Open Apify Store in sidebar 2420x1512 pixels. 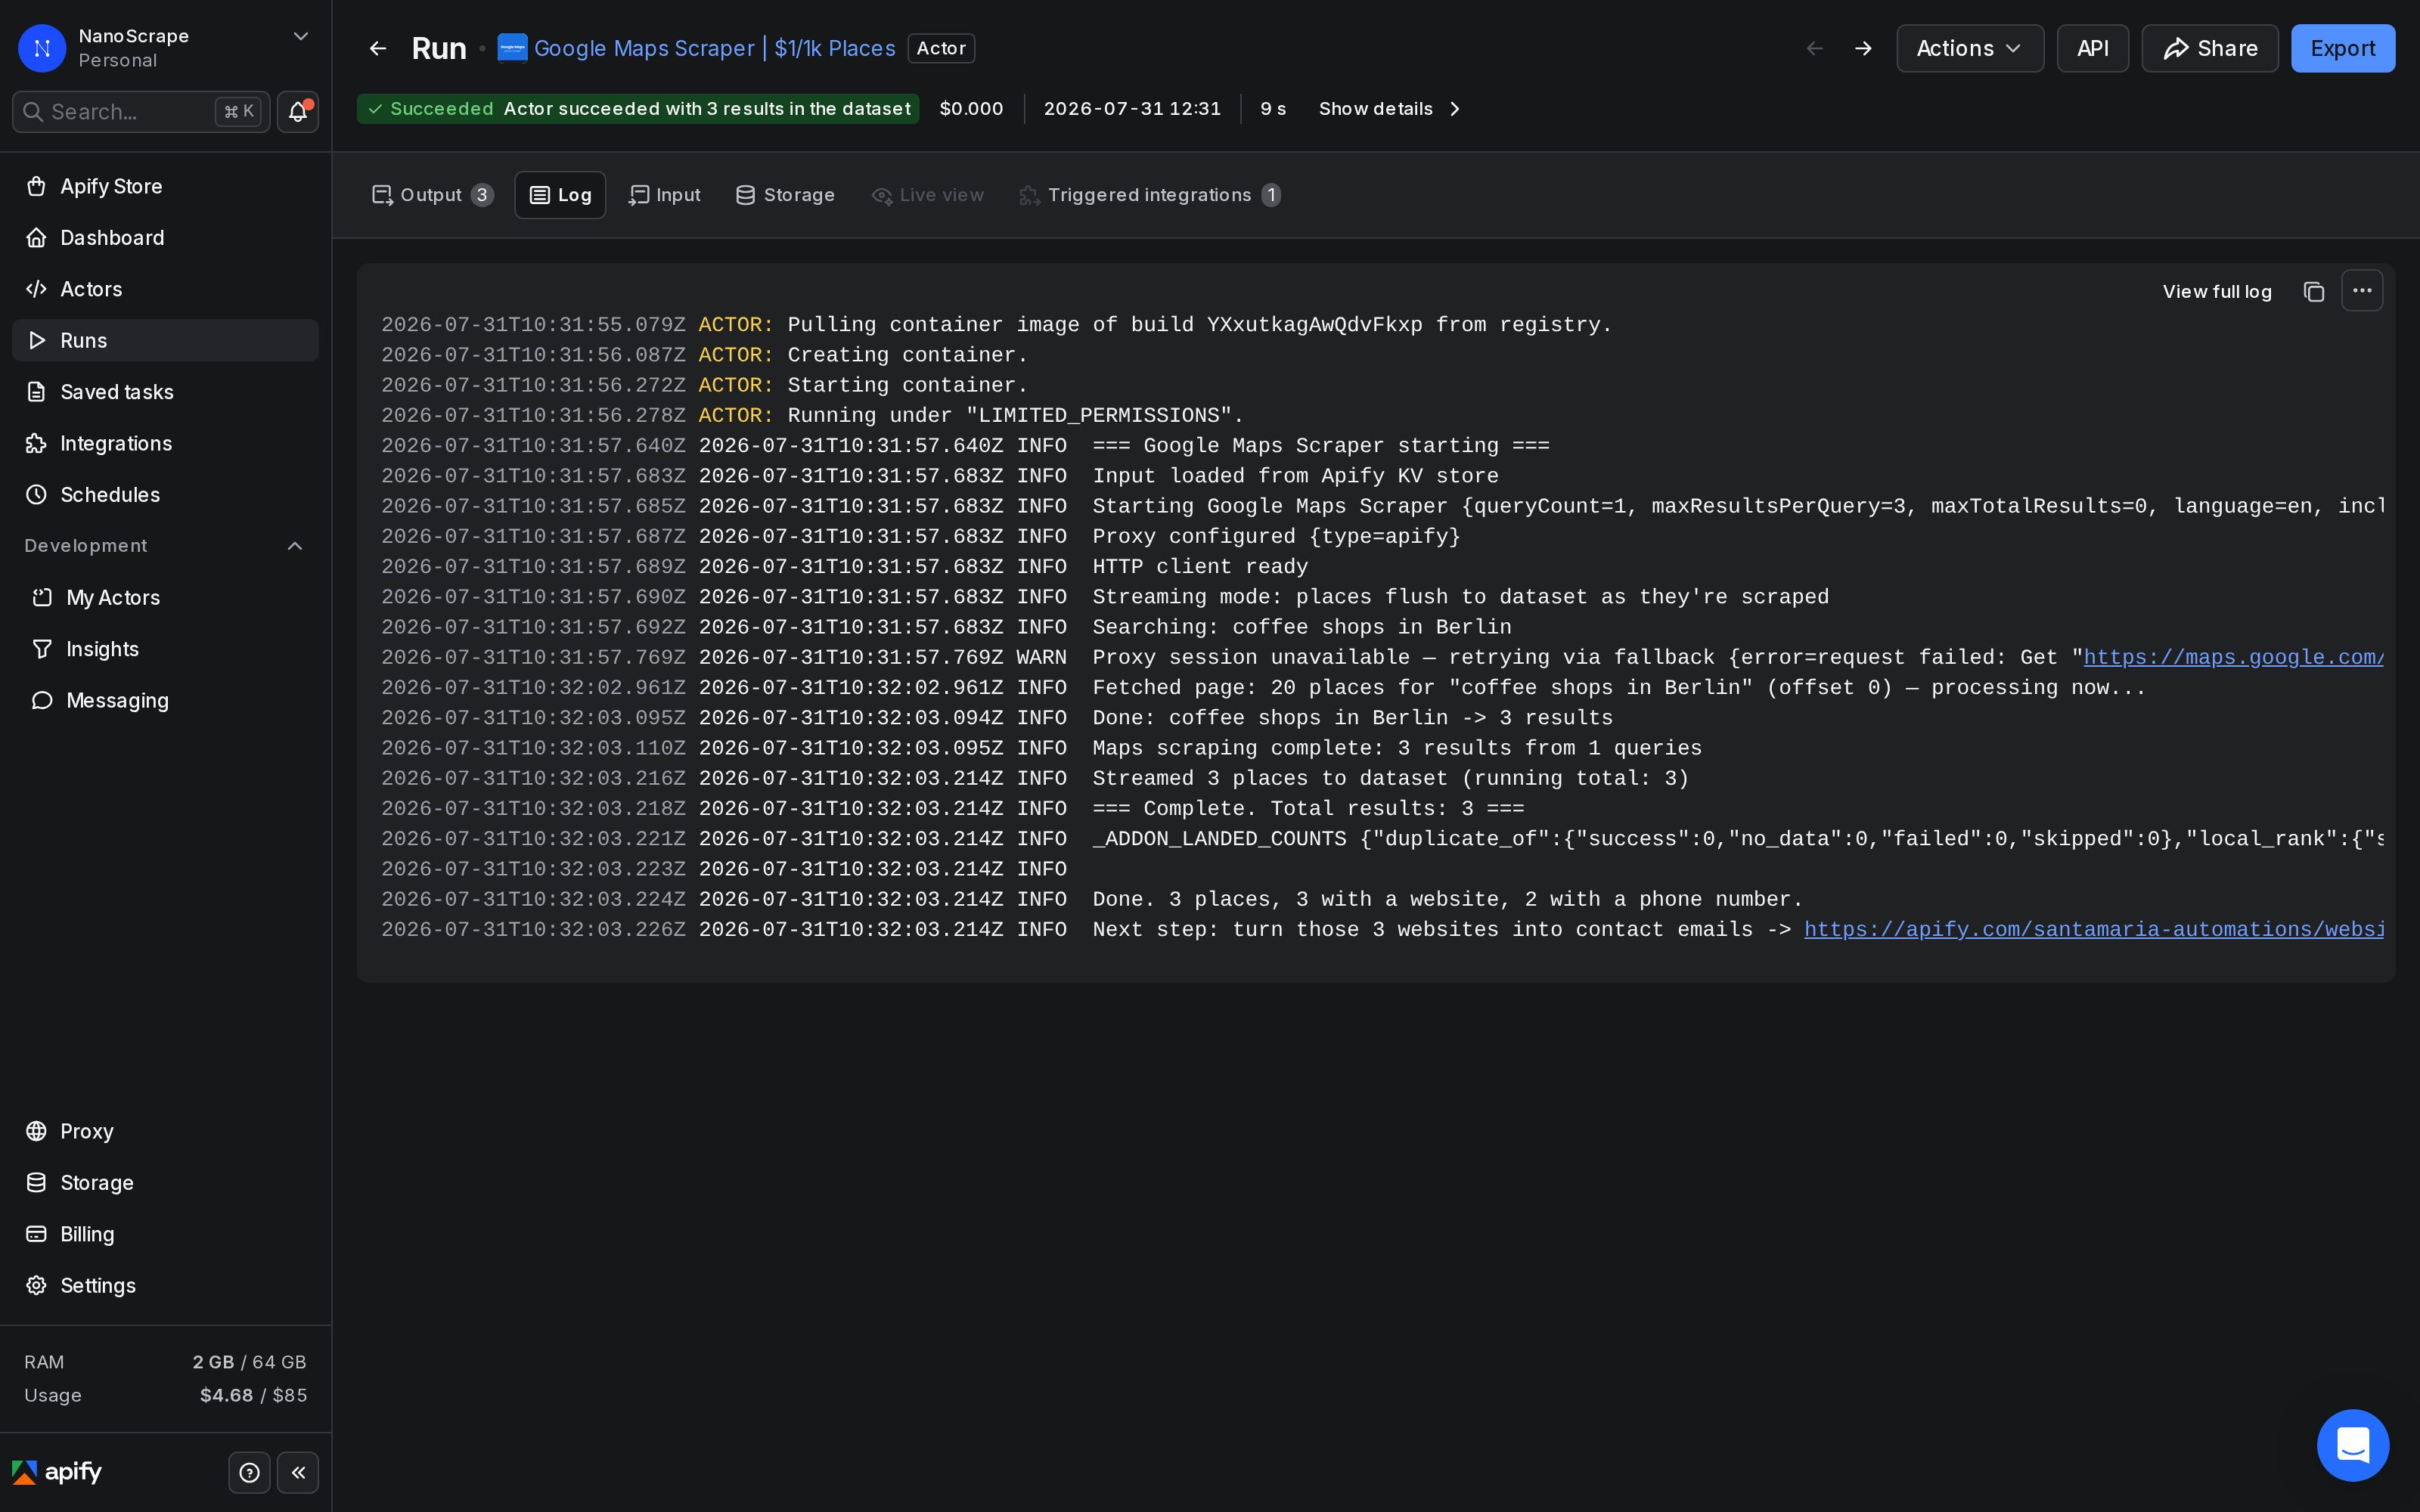click(165, 186)
